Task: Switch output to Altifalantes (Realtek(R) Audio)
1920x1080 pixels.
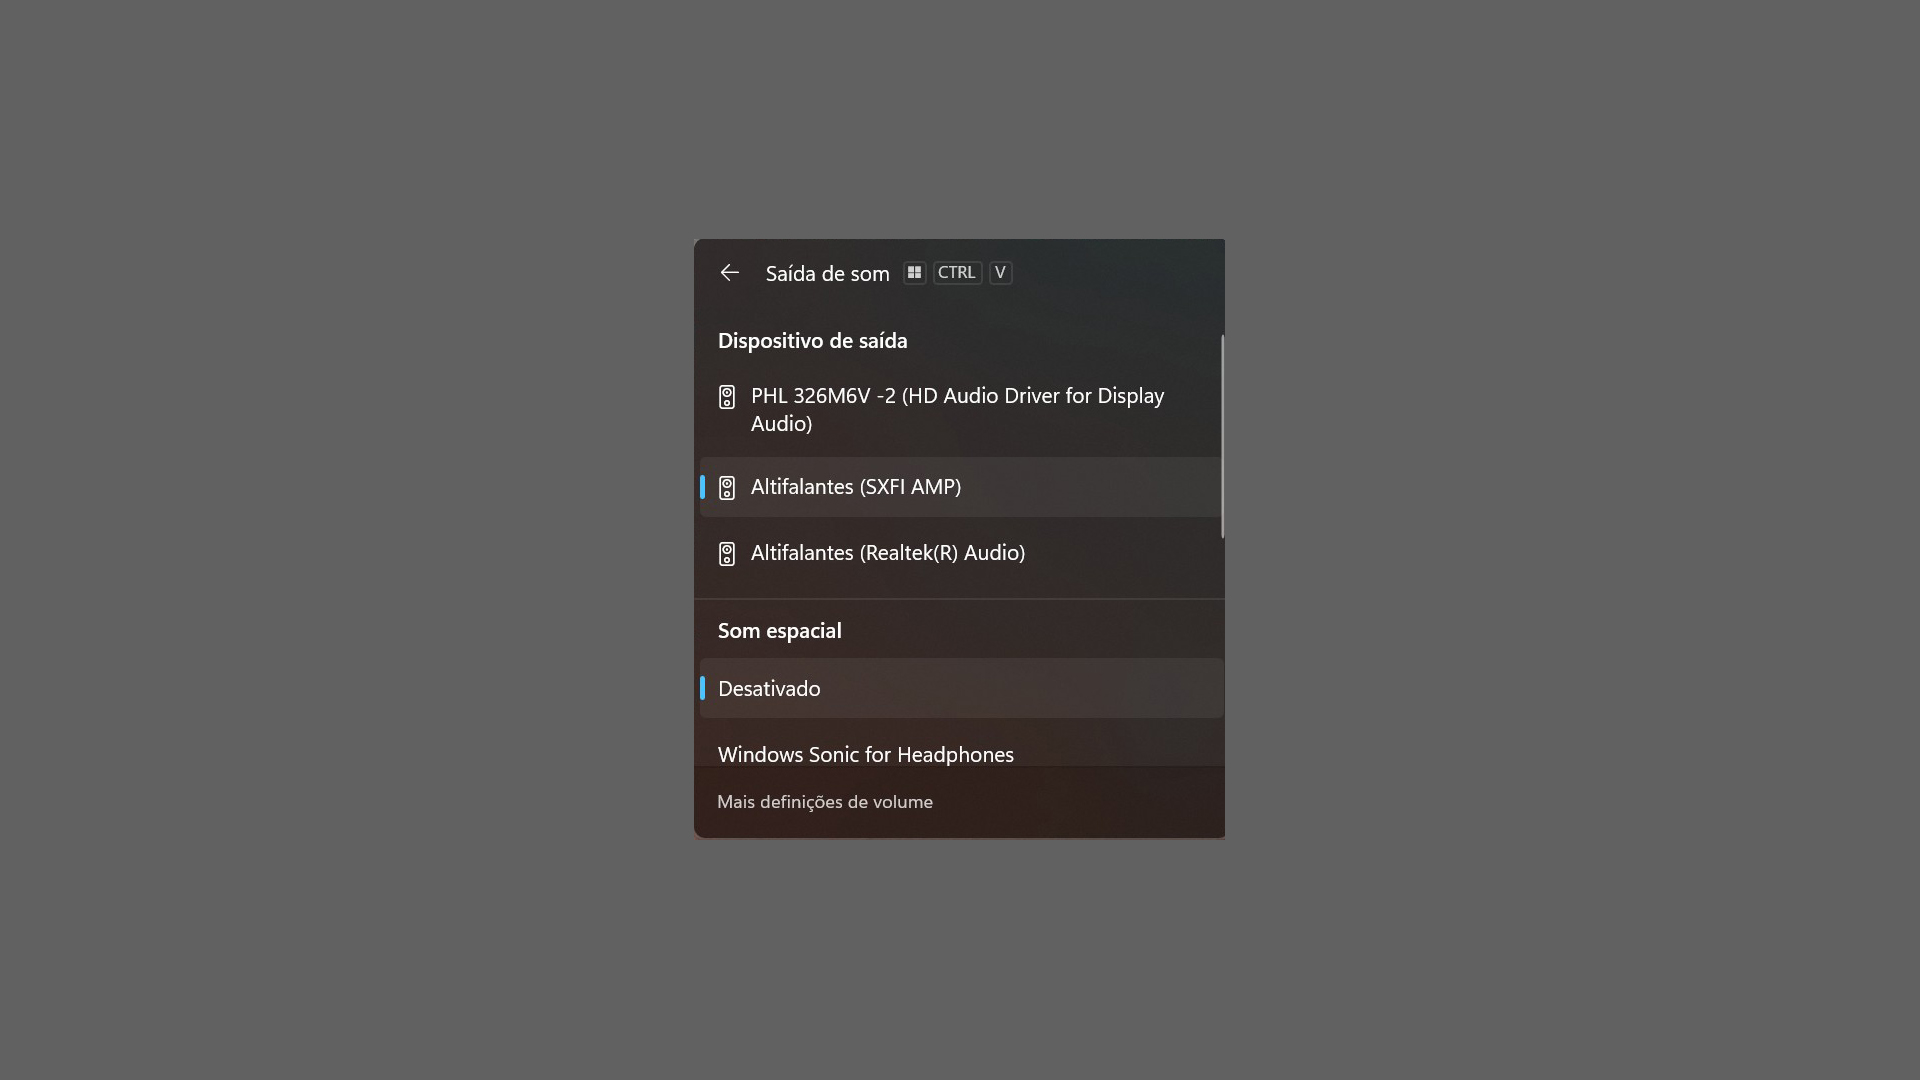Action: (887, 553)
